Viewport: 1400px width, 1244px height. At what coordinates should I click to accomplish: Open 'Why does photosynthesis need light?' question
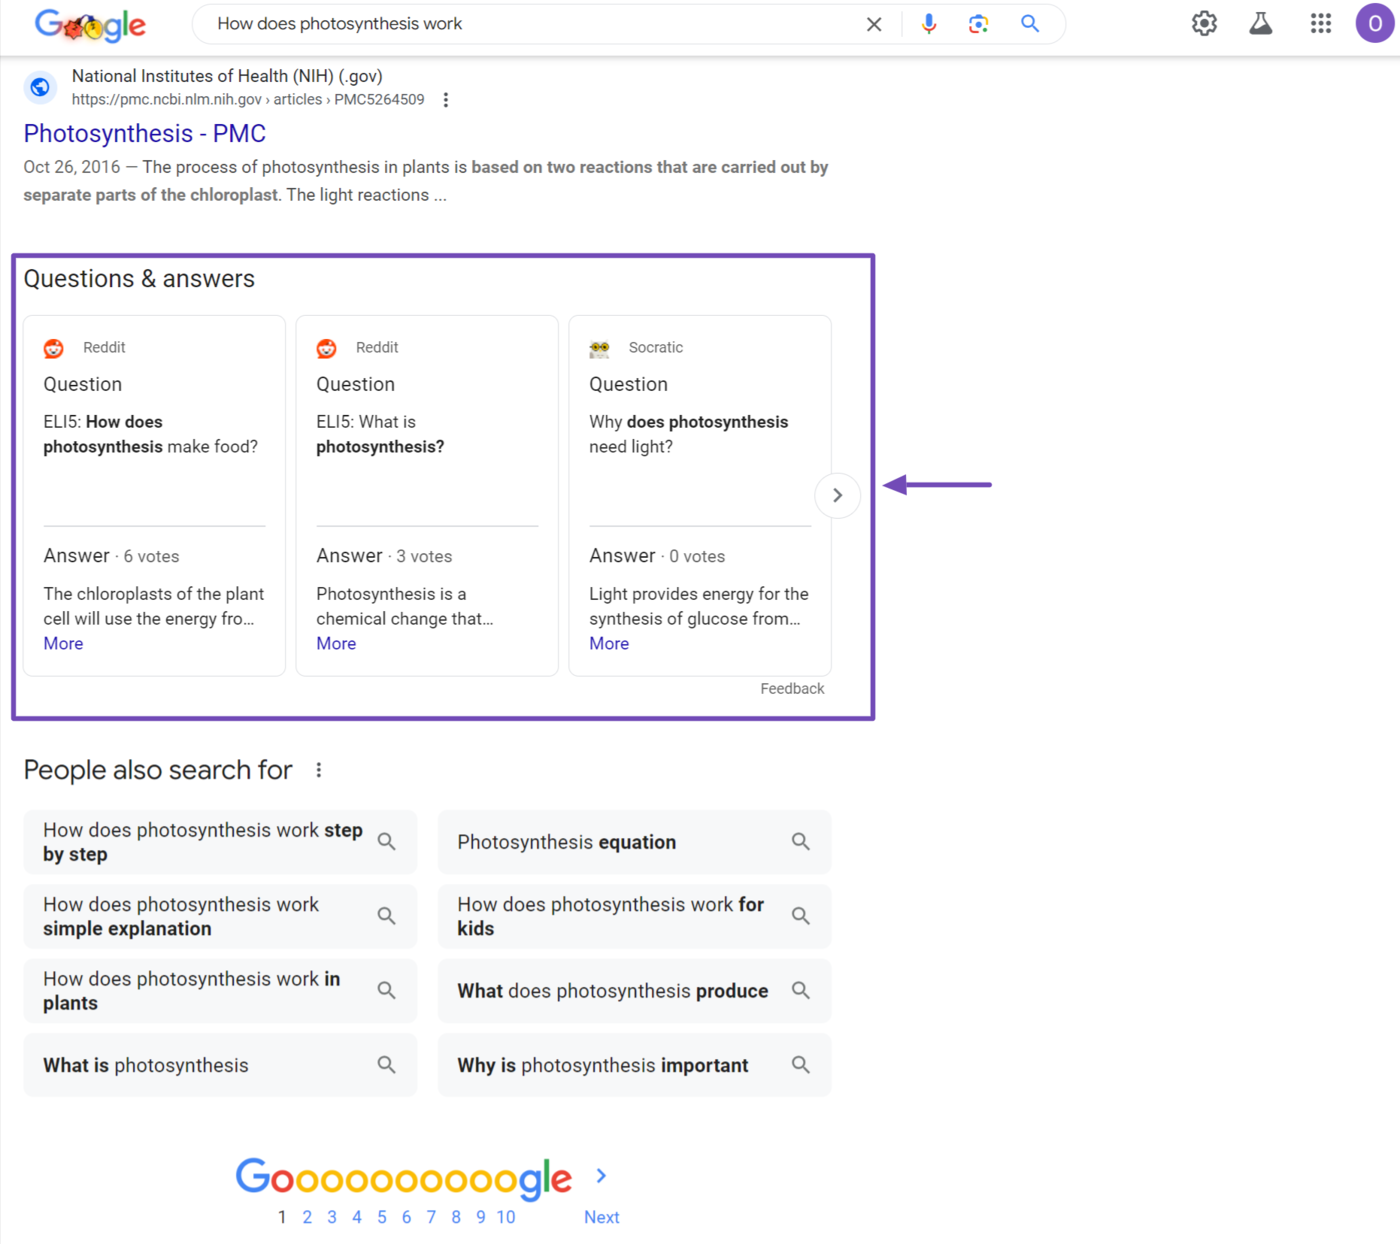coord(689,435)
